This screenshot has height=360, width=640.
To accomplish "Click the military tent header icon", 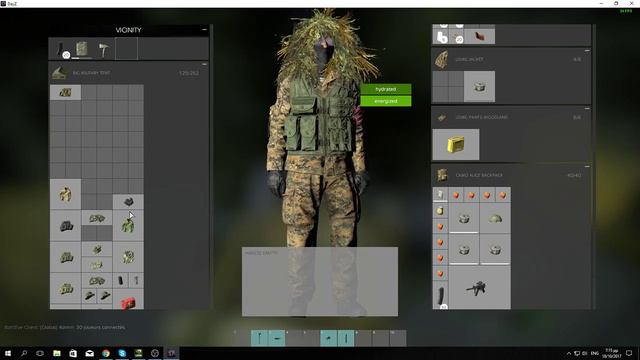I will [x=59, y=73].
